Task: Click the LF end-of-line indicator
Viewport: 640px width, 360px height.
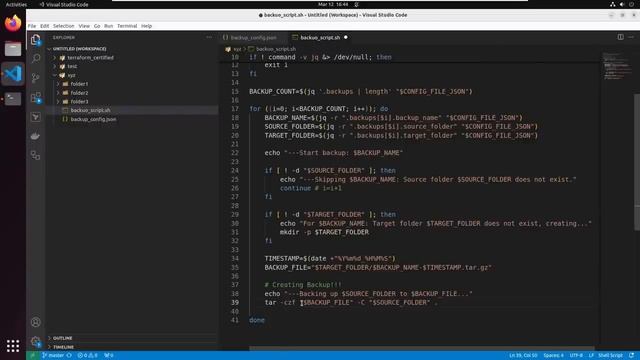Action: 591,355
